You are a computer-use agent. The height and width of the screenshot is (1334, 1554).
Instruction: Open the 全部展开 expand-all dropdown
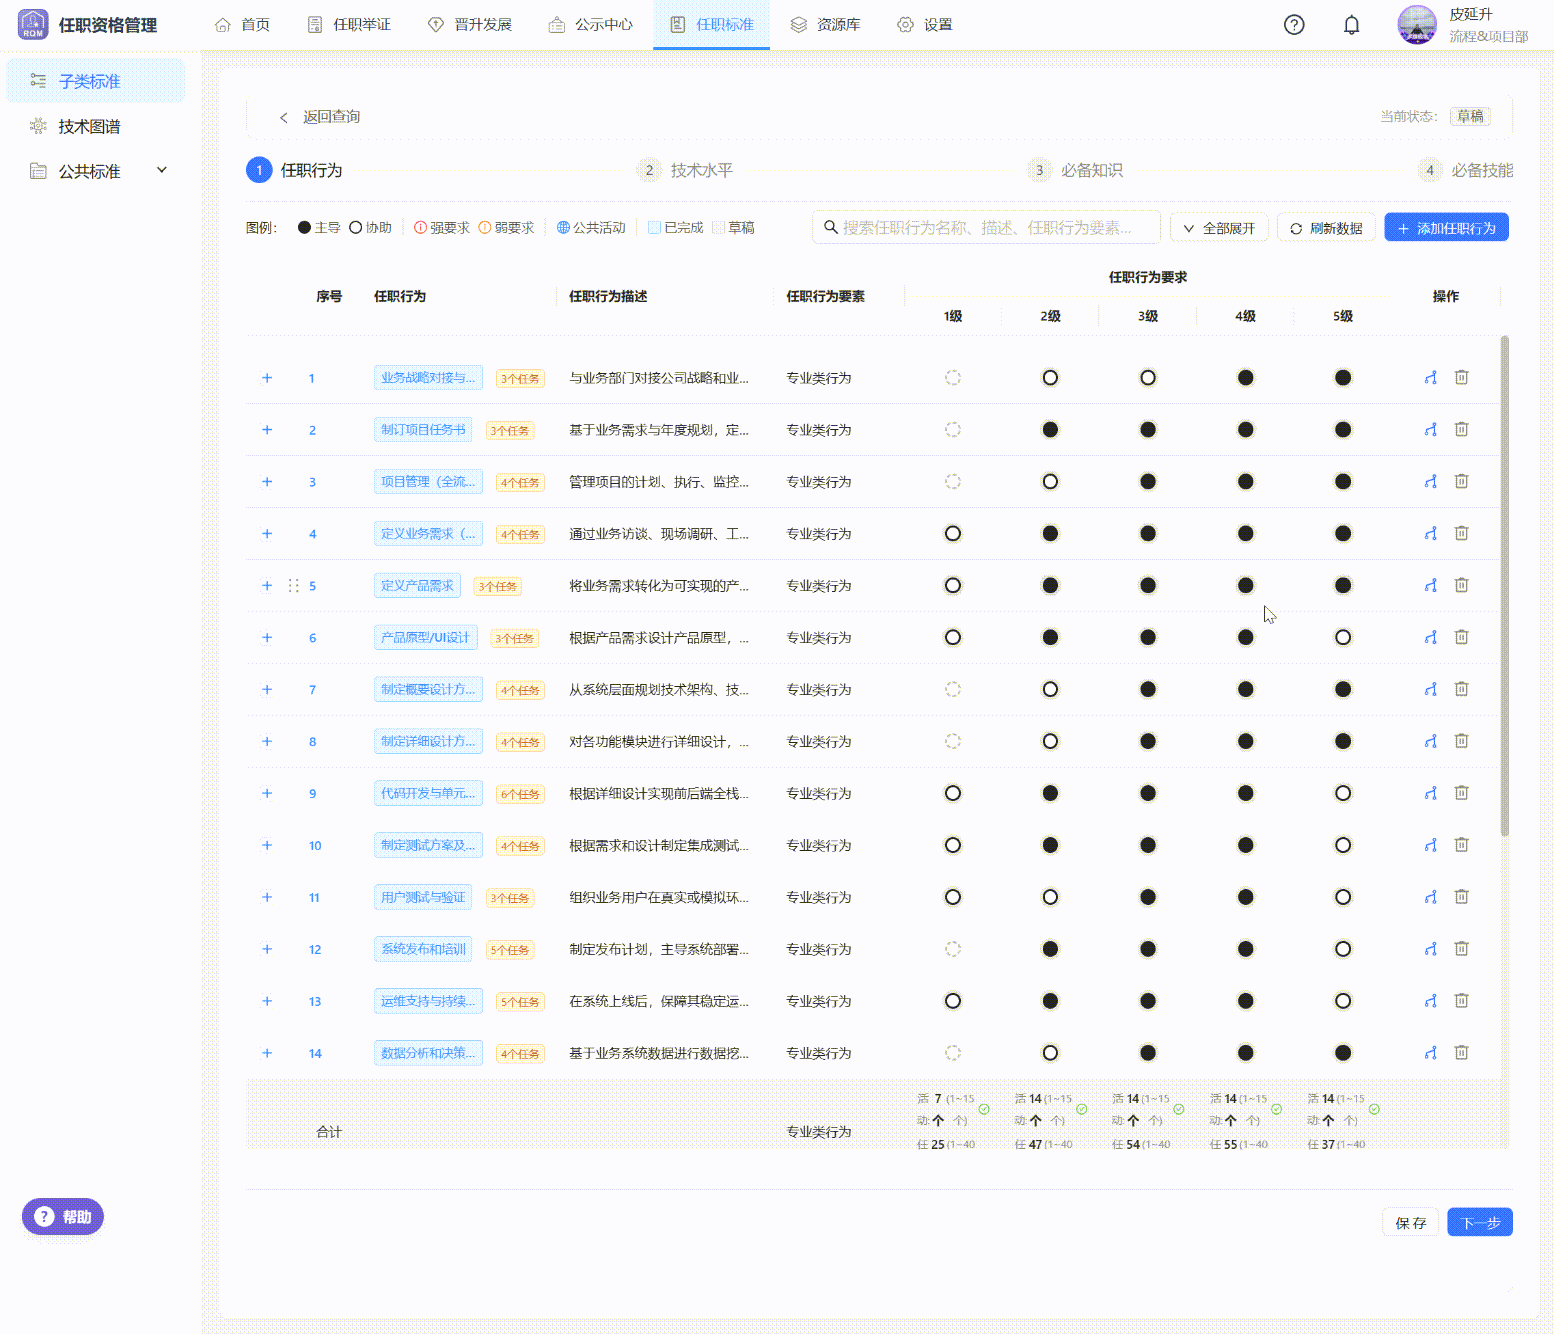coord(1219,228)
